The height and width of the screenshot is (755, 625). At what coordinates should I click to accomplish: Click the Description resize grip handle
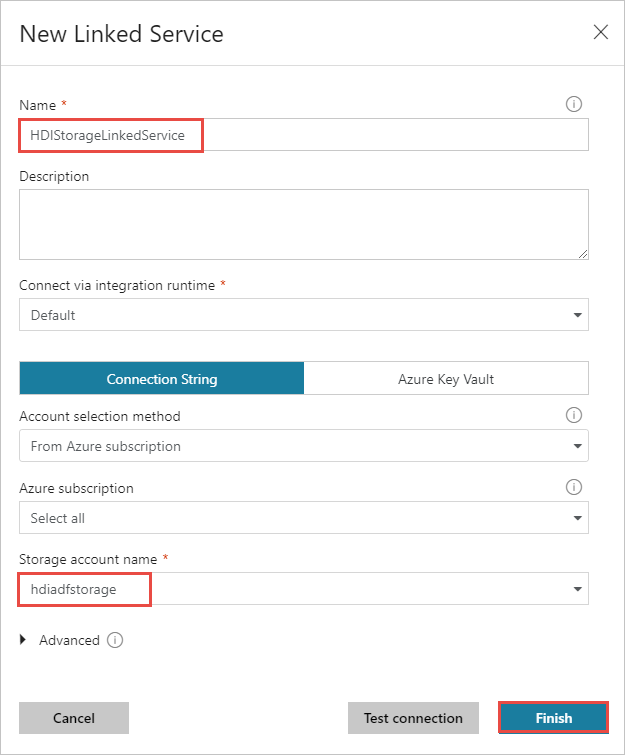pyautogui.click(x=582, y=254)
